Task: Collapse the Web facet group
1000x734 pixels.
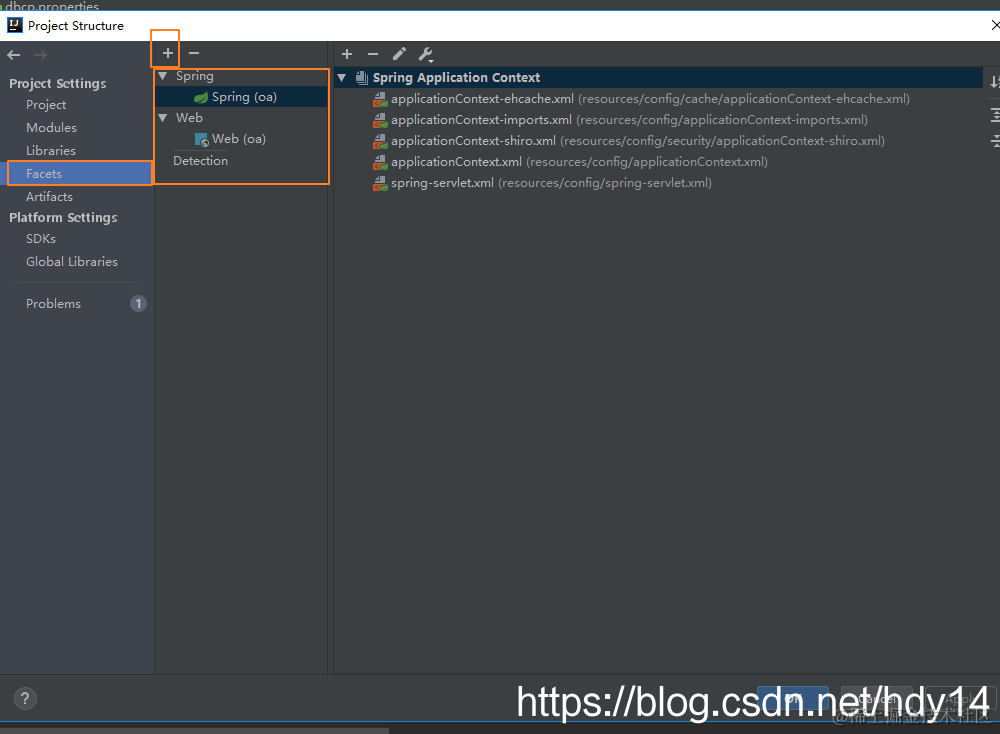Action: pyautogui.click(x=163, y=118)
